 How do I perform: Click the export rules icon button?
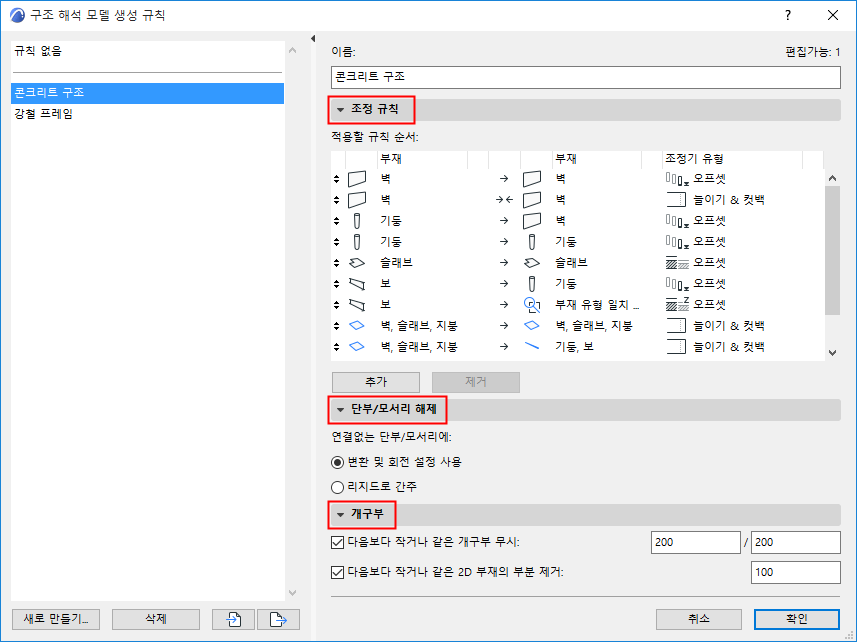point(278,619)
